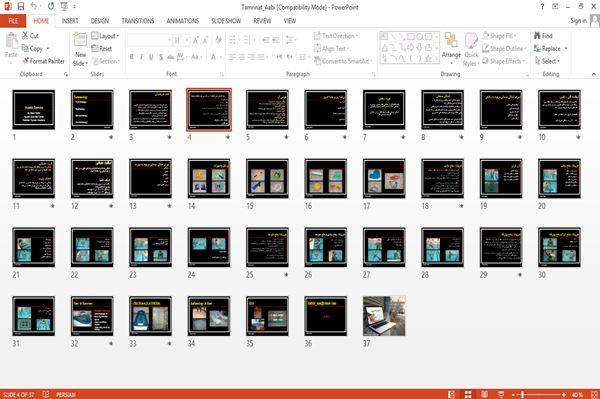The height and width of the screenshot is (399, 600).
Task: Click the Reset slide button
Action: (x=102, y=49)
